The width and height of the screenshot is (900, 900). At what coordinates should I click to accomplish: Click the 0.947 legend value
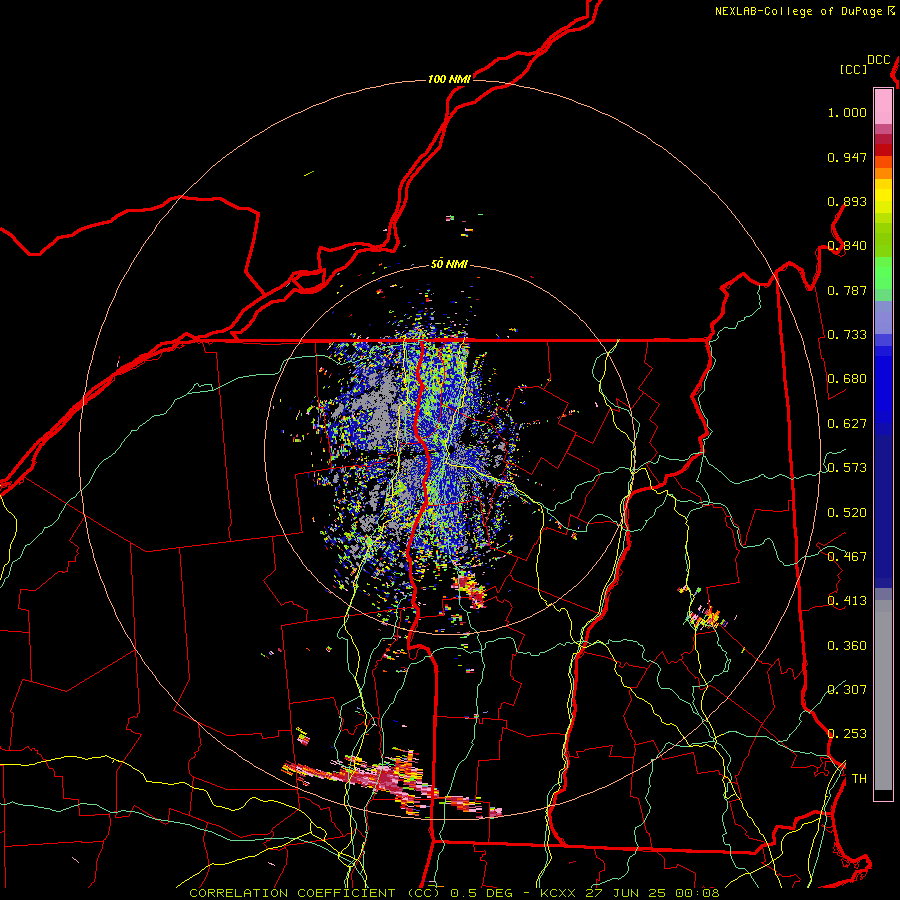pos(847,157)
